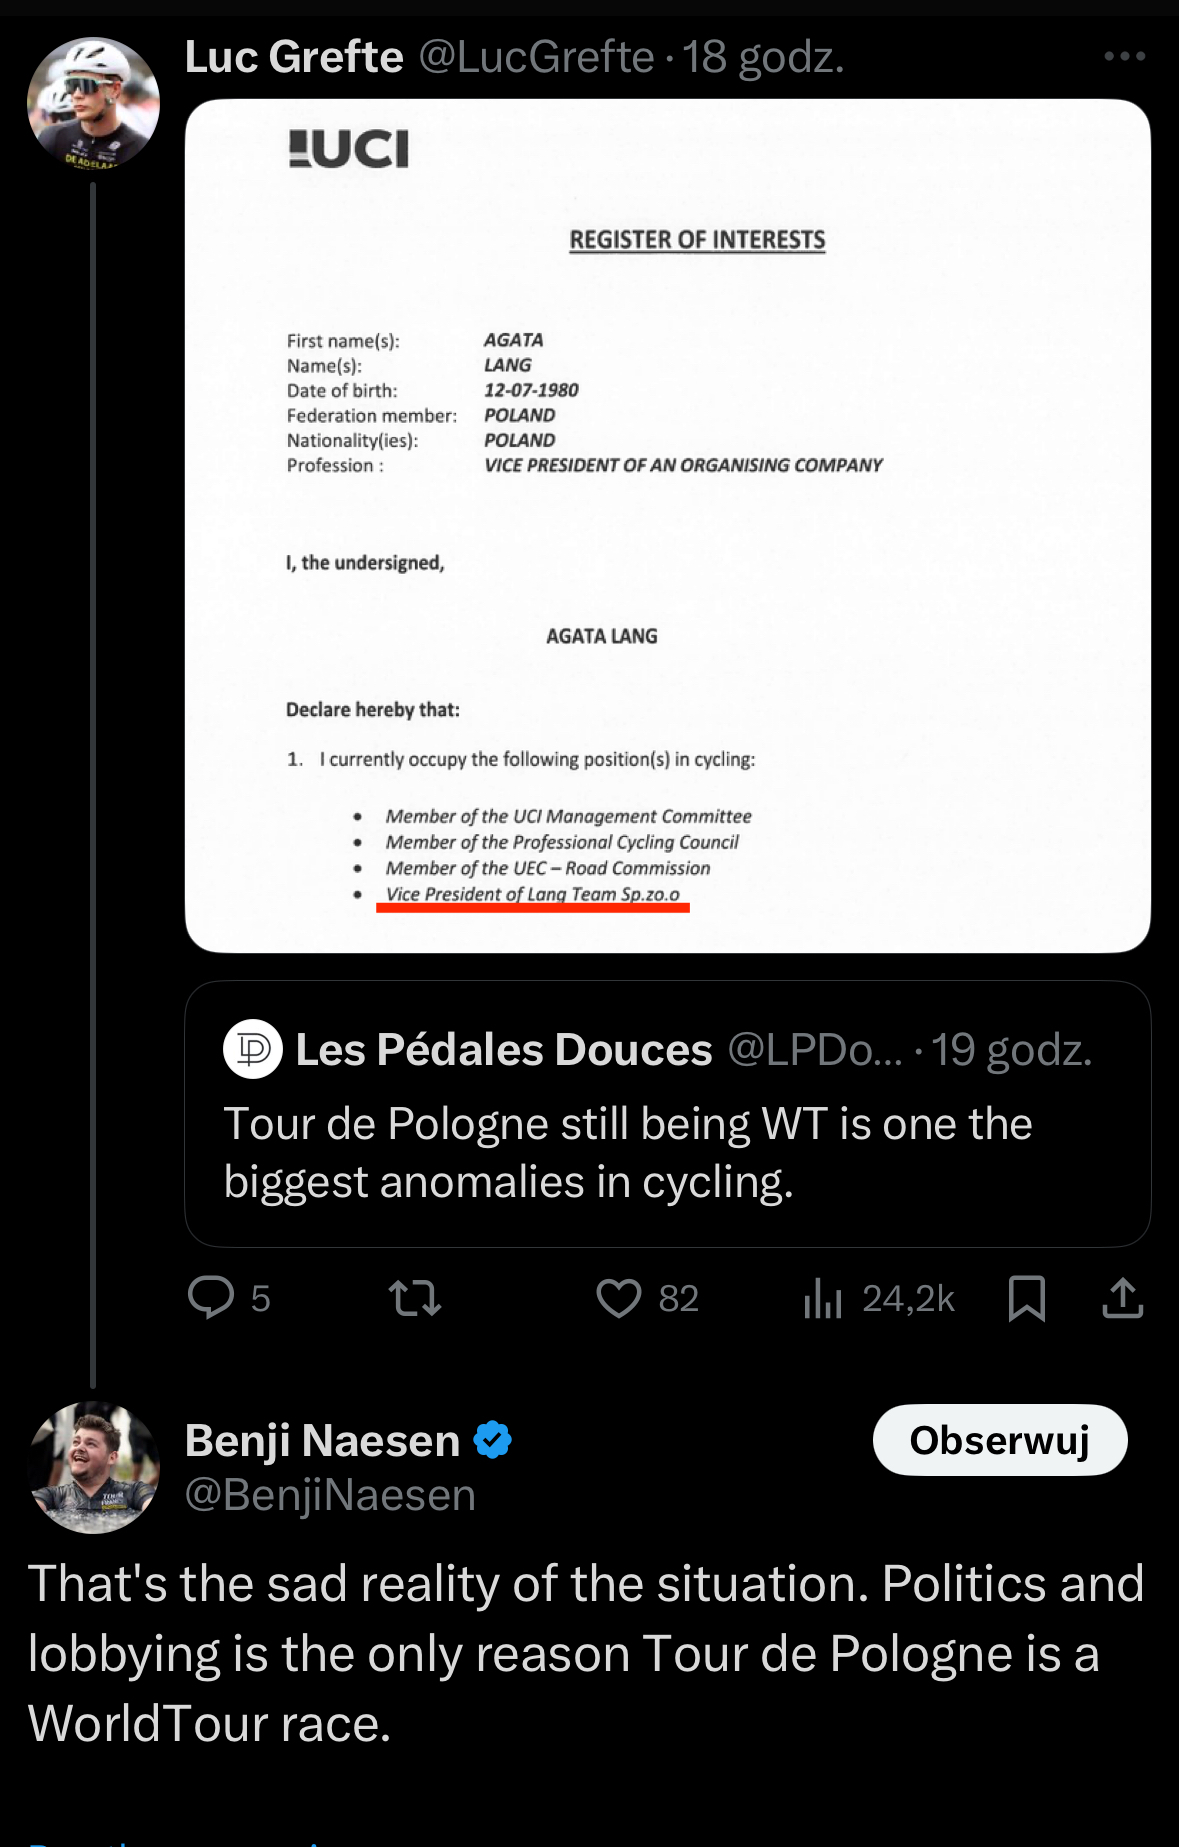Tap the Luc Grefte display name
The image size is (1179, 1847).
click(294, 57)
